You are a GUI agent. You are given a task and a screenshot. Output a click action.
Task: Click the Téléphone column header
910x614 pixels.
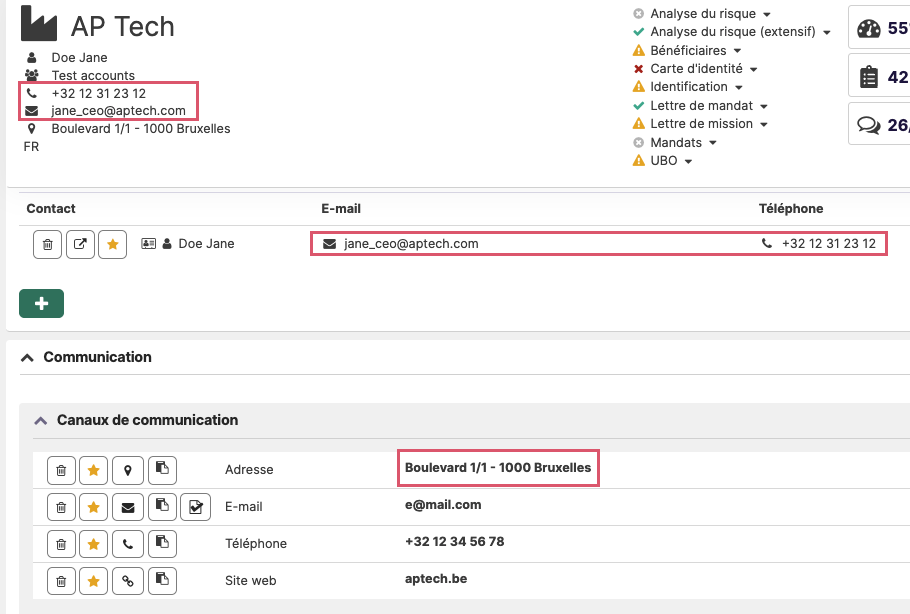click(791, 209)
